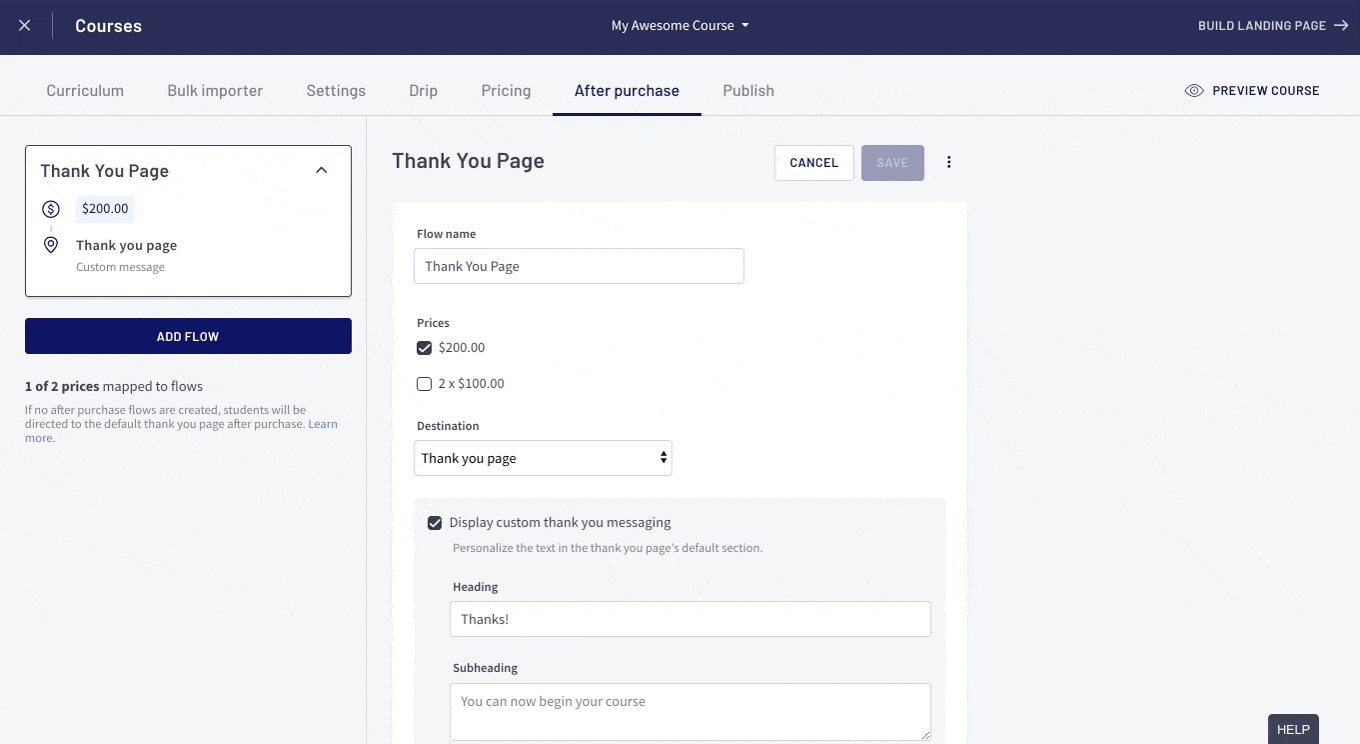Go to the Pricing tab
Screen dimensions: 1360x744
(x=506, y=91)
